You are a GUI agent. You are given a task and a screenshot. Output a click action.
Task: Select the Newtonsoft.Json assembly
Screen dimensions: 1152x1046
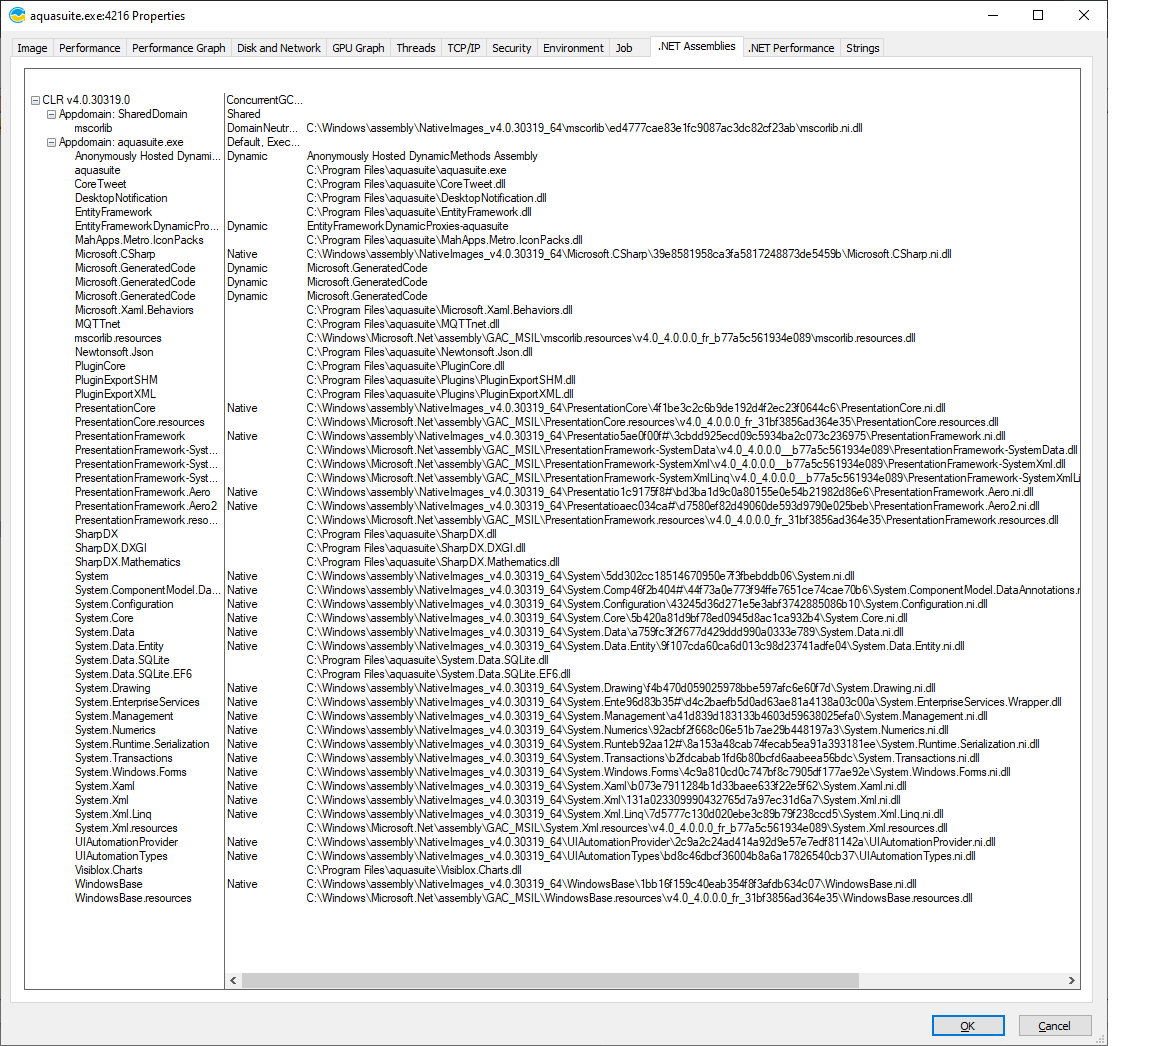(114, 353)
